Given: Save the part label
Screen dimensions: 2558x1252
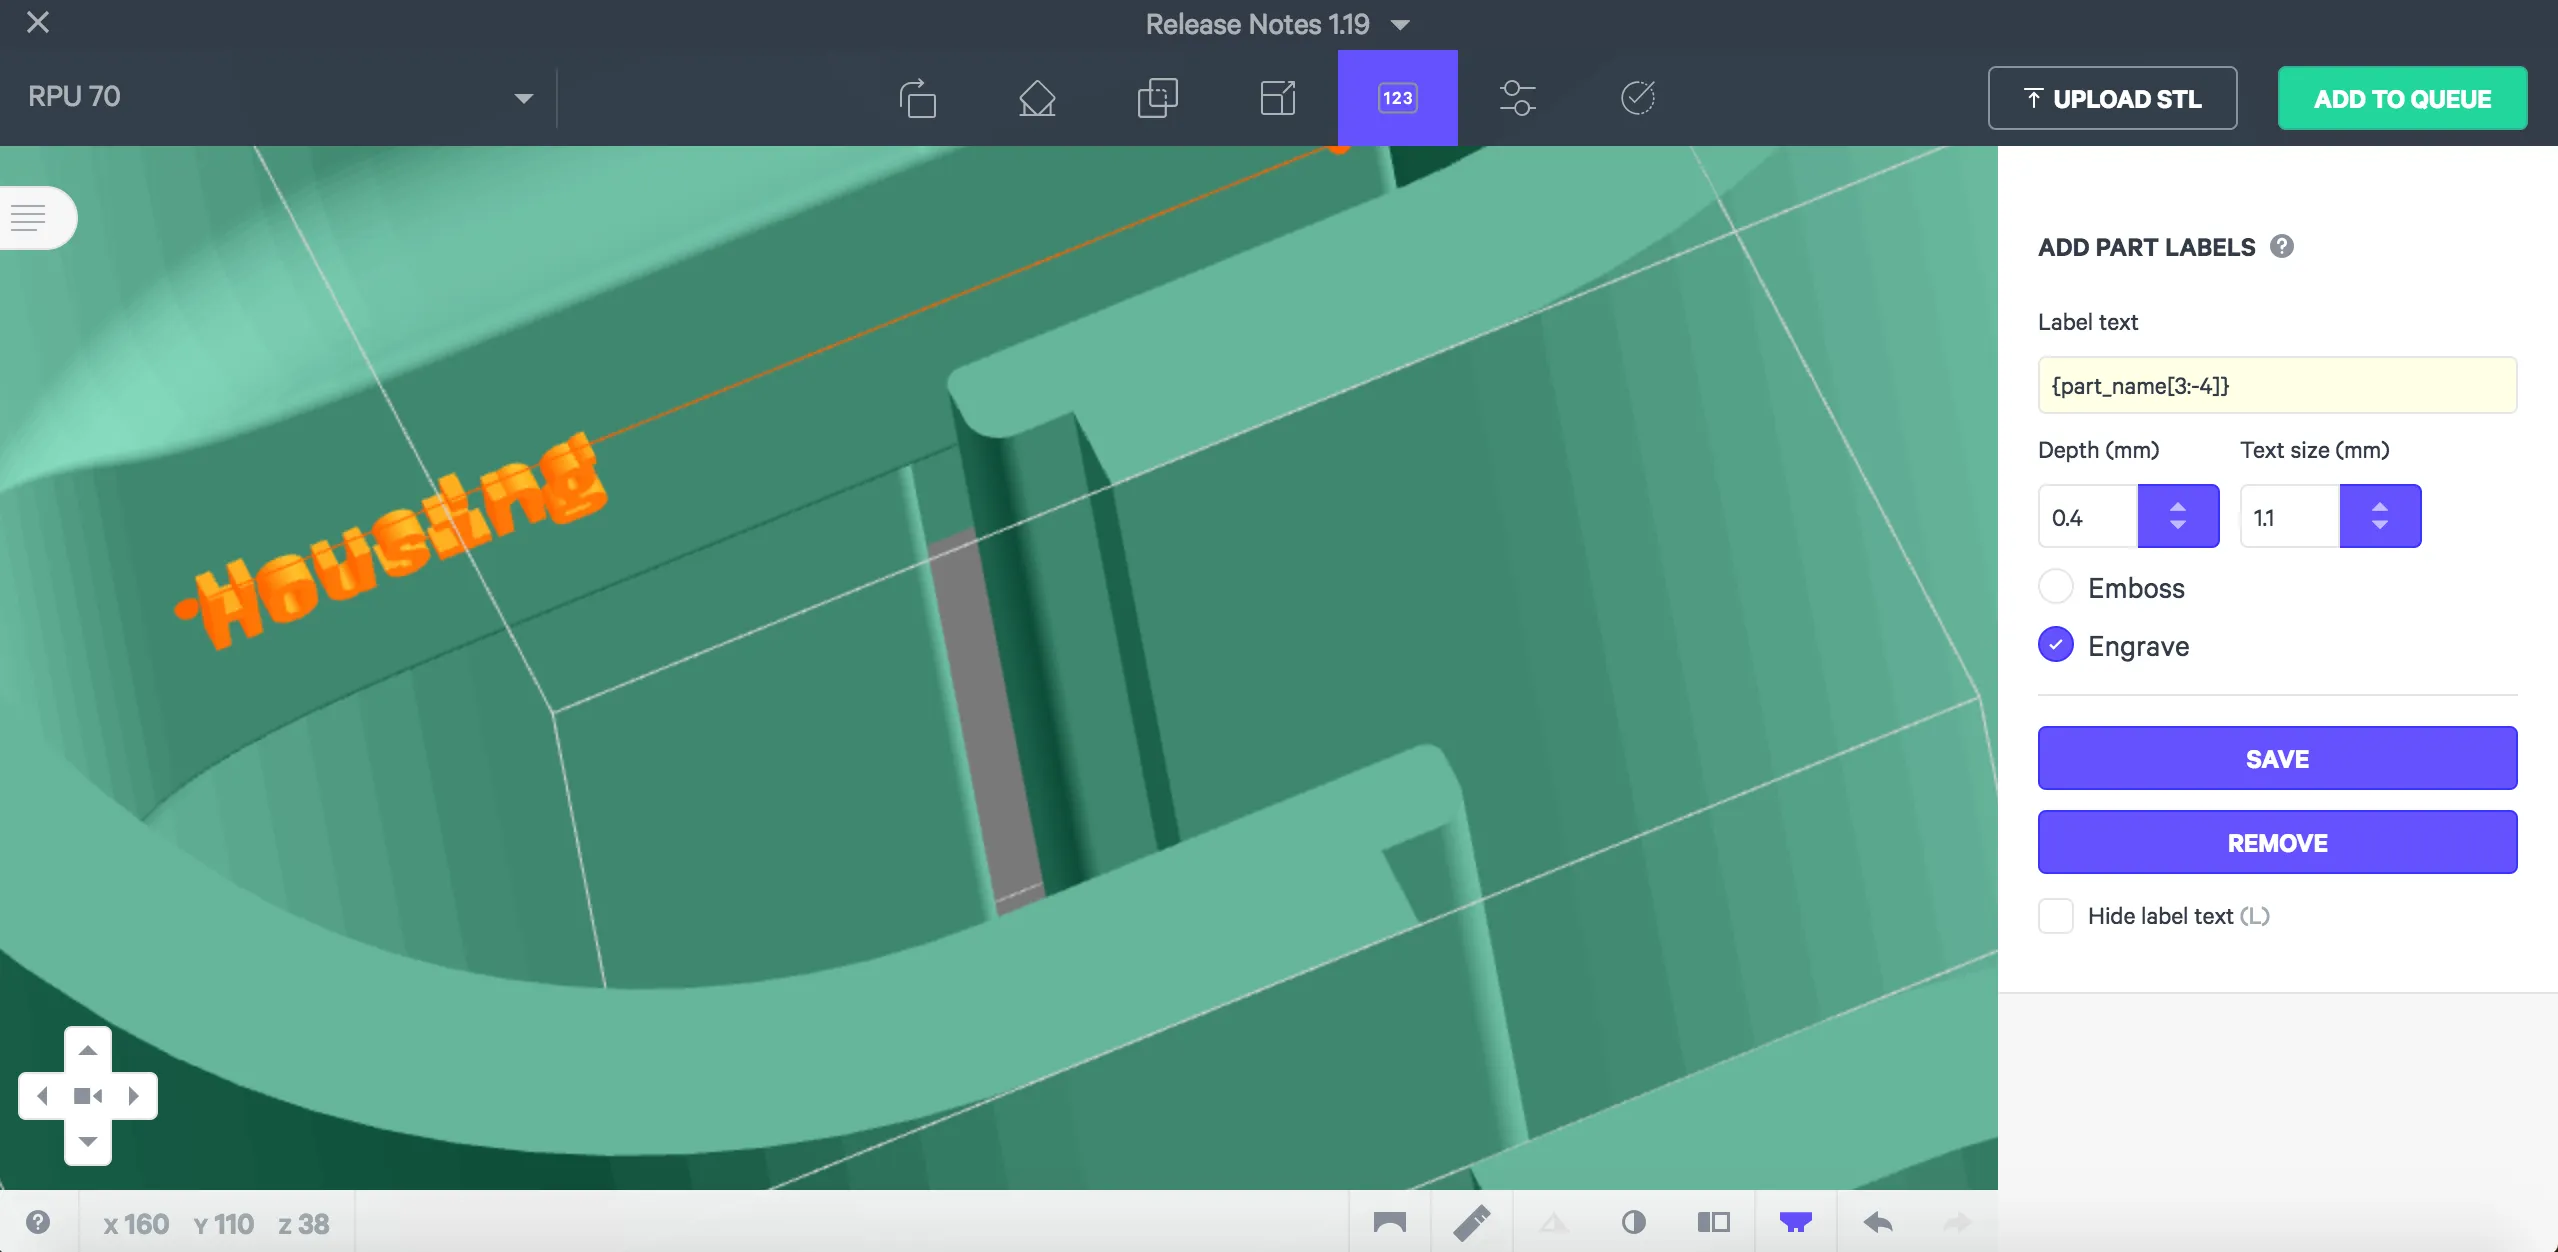Looking at the screenshot, I should point(2277,759).
